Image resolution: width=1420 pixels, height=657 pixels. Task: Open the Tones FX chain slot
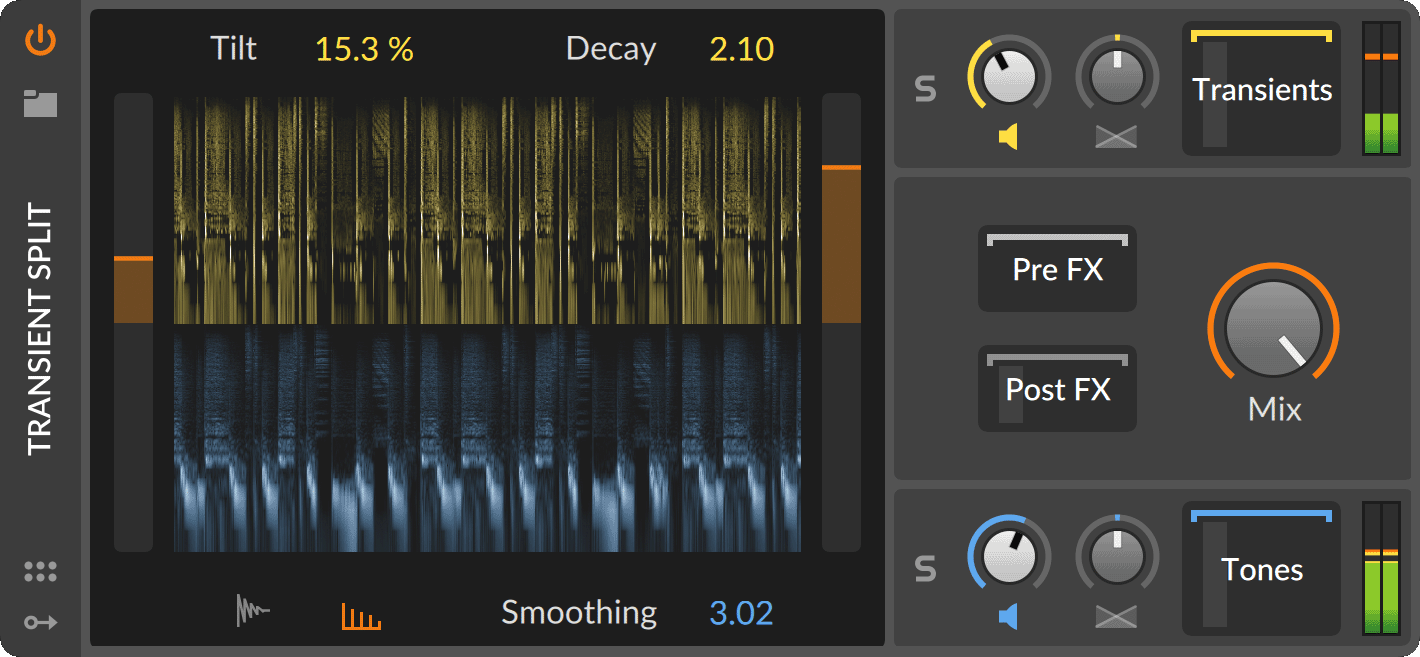[x=1261, y=570]
